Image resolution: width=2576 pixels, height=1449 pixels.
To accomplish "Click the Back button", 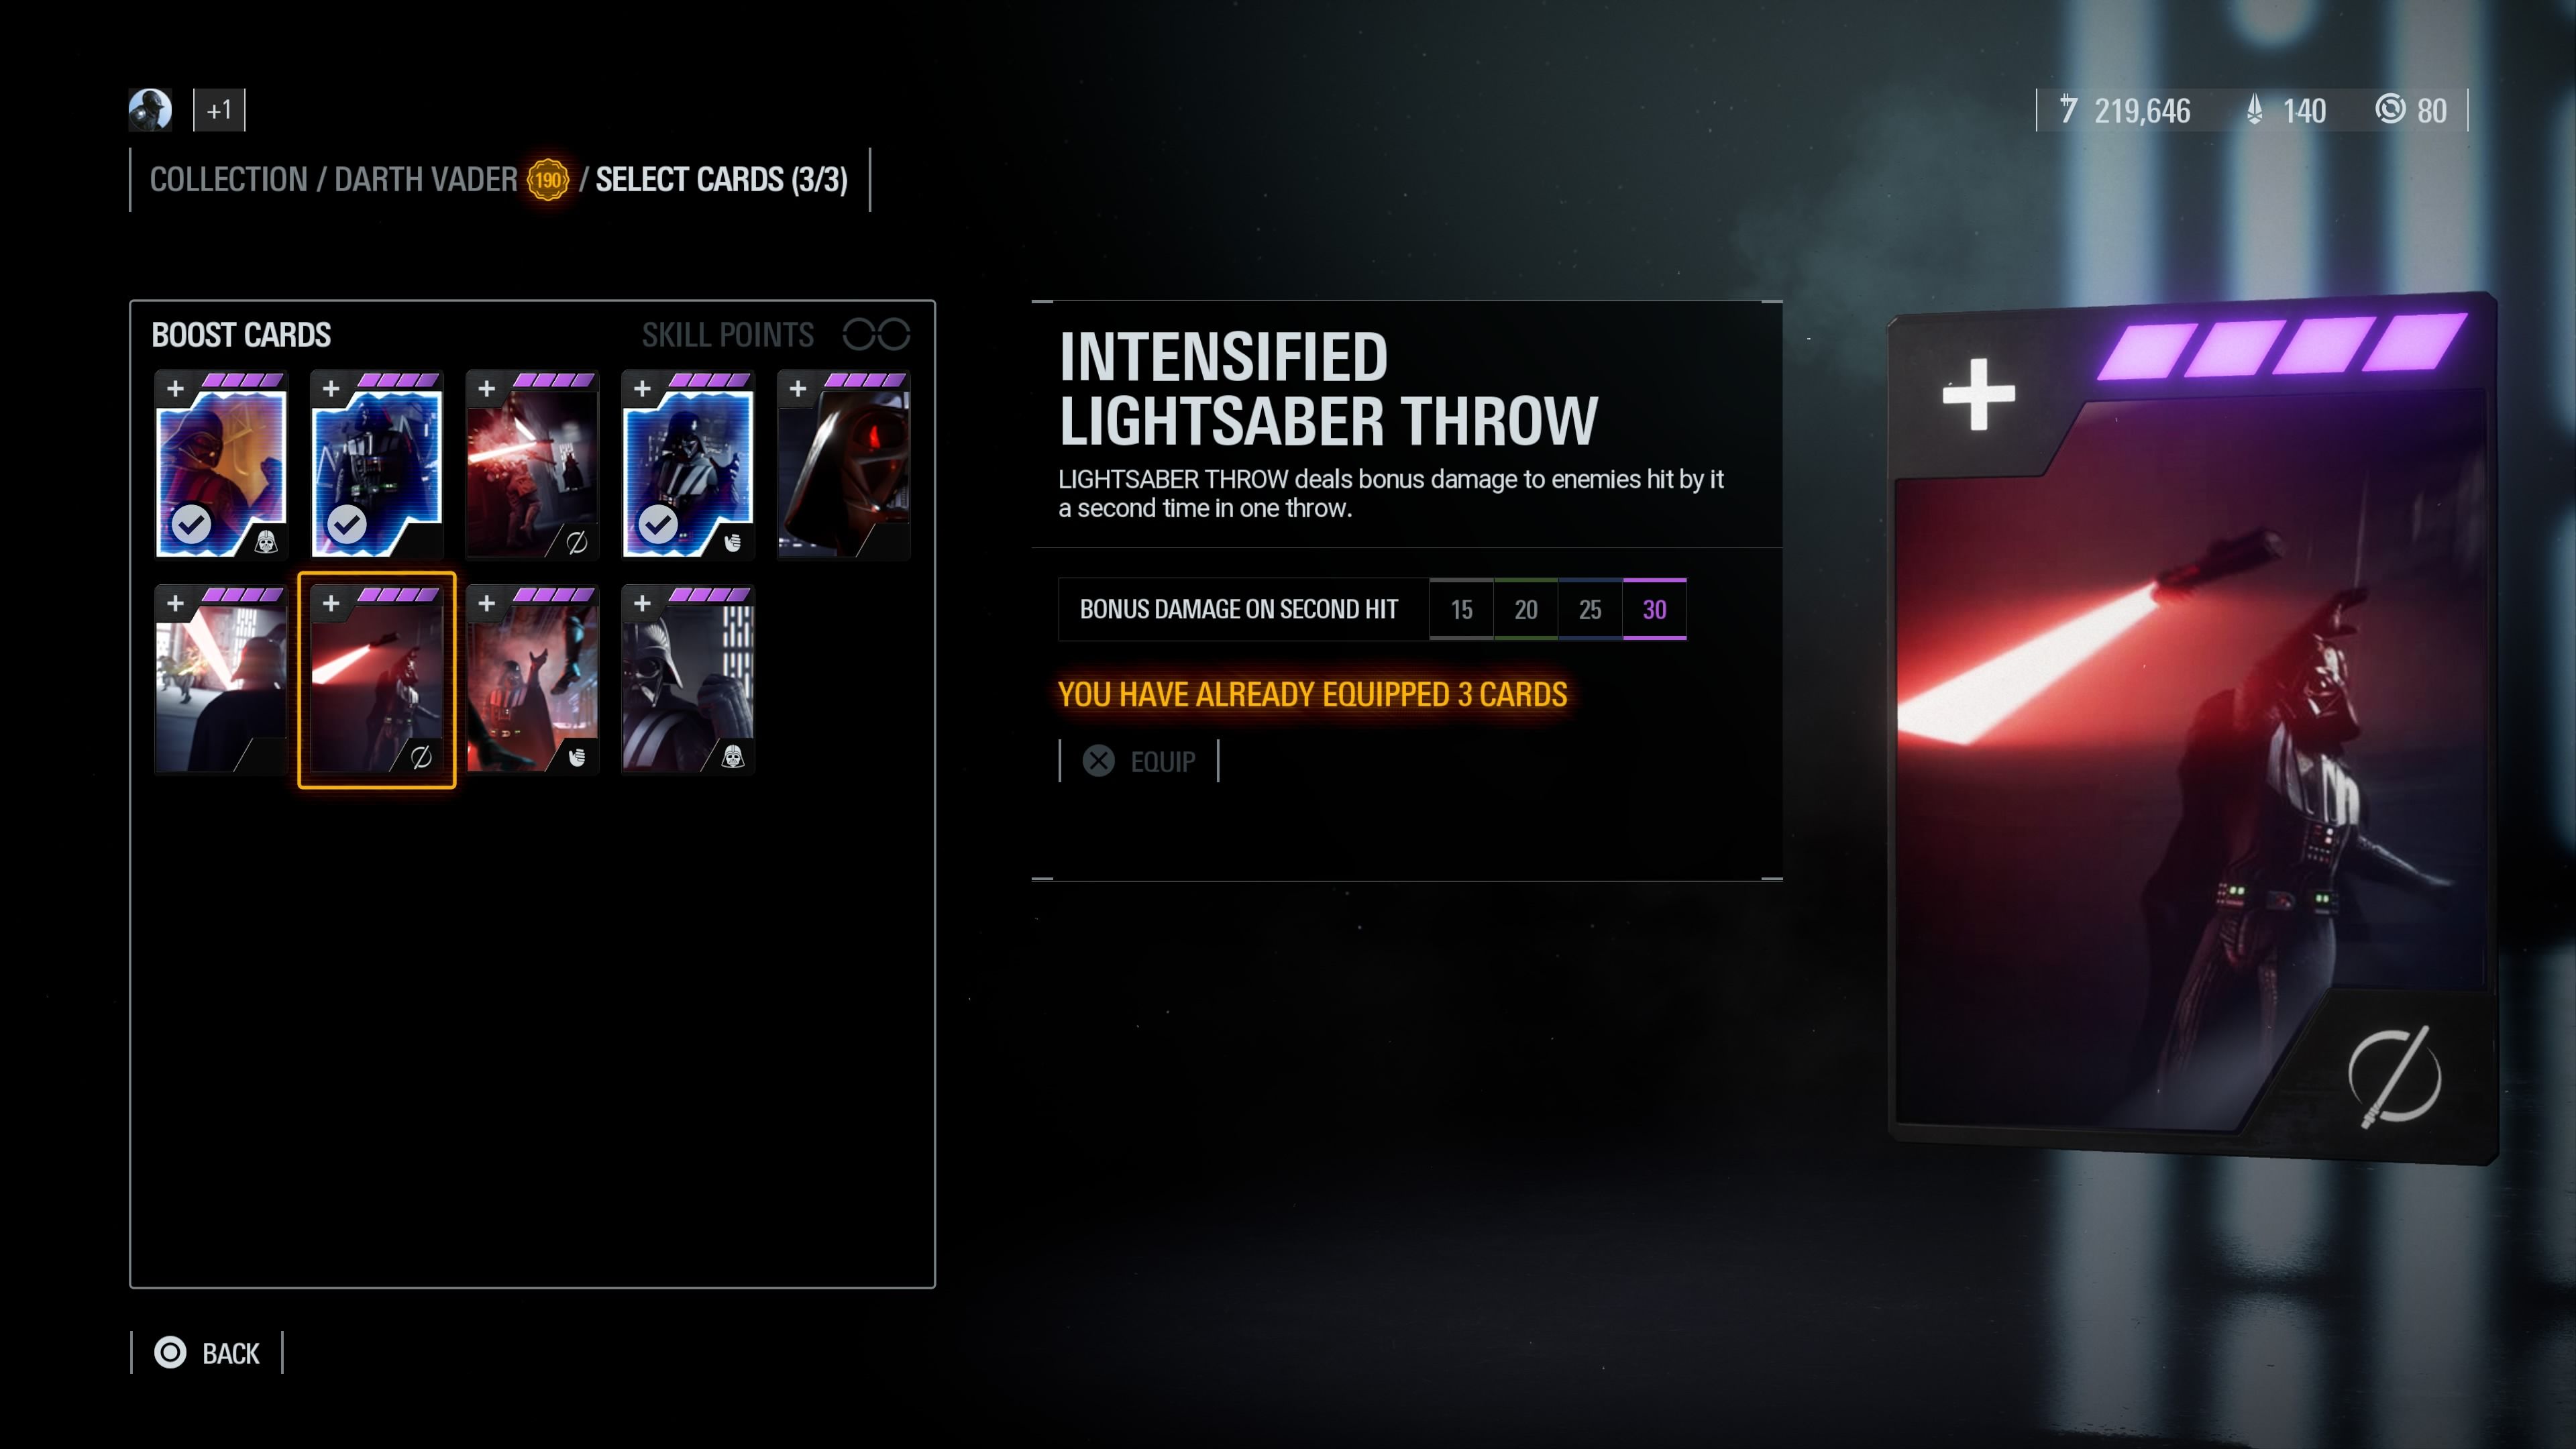I will pyautogui.click(x=208, y=1352).
